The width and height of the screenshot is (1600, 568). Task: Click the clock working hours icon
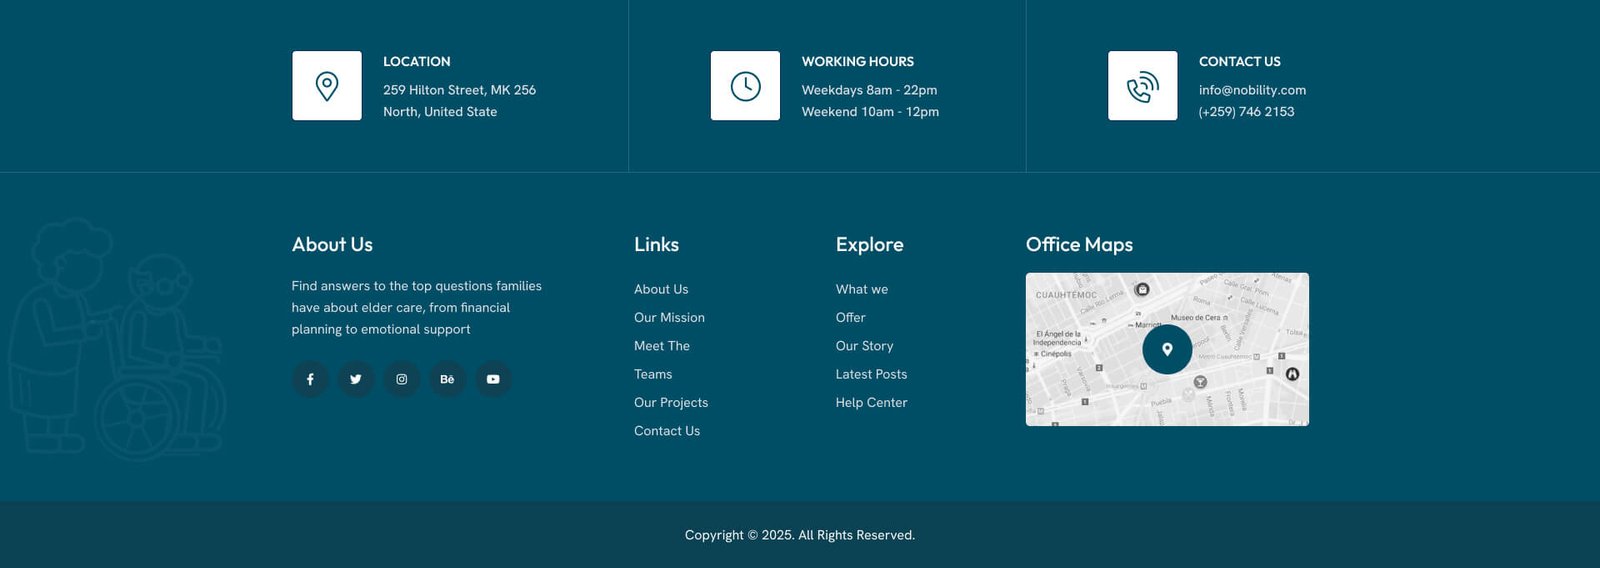pos(745,86)
